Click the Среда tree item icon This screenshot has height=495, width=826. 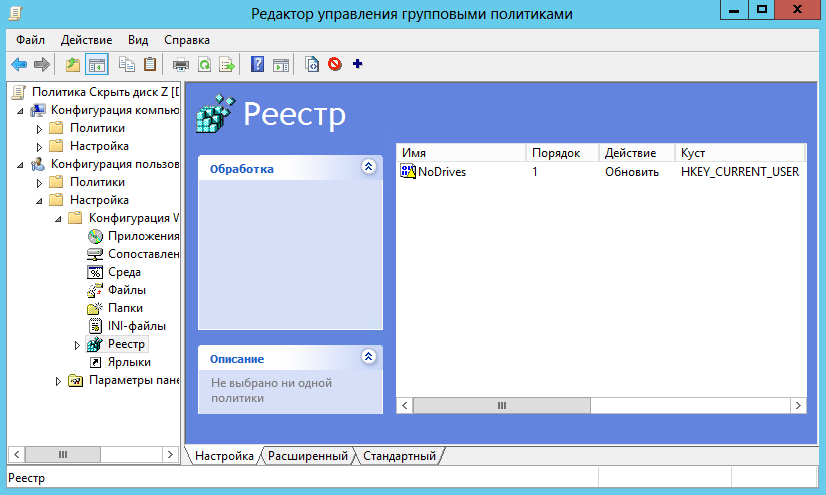pyautogui.click(x=95, y=272)
